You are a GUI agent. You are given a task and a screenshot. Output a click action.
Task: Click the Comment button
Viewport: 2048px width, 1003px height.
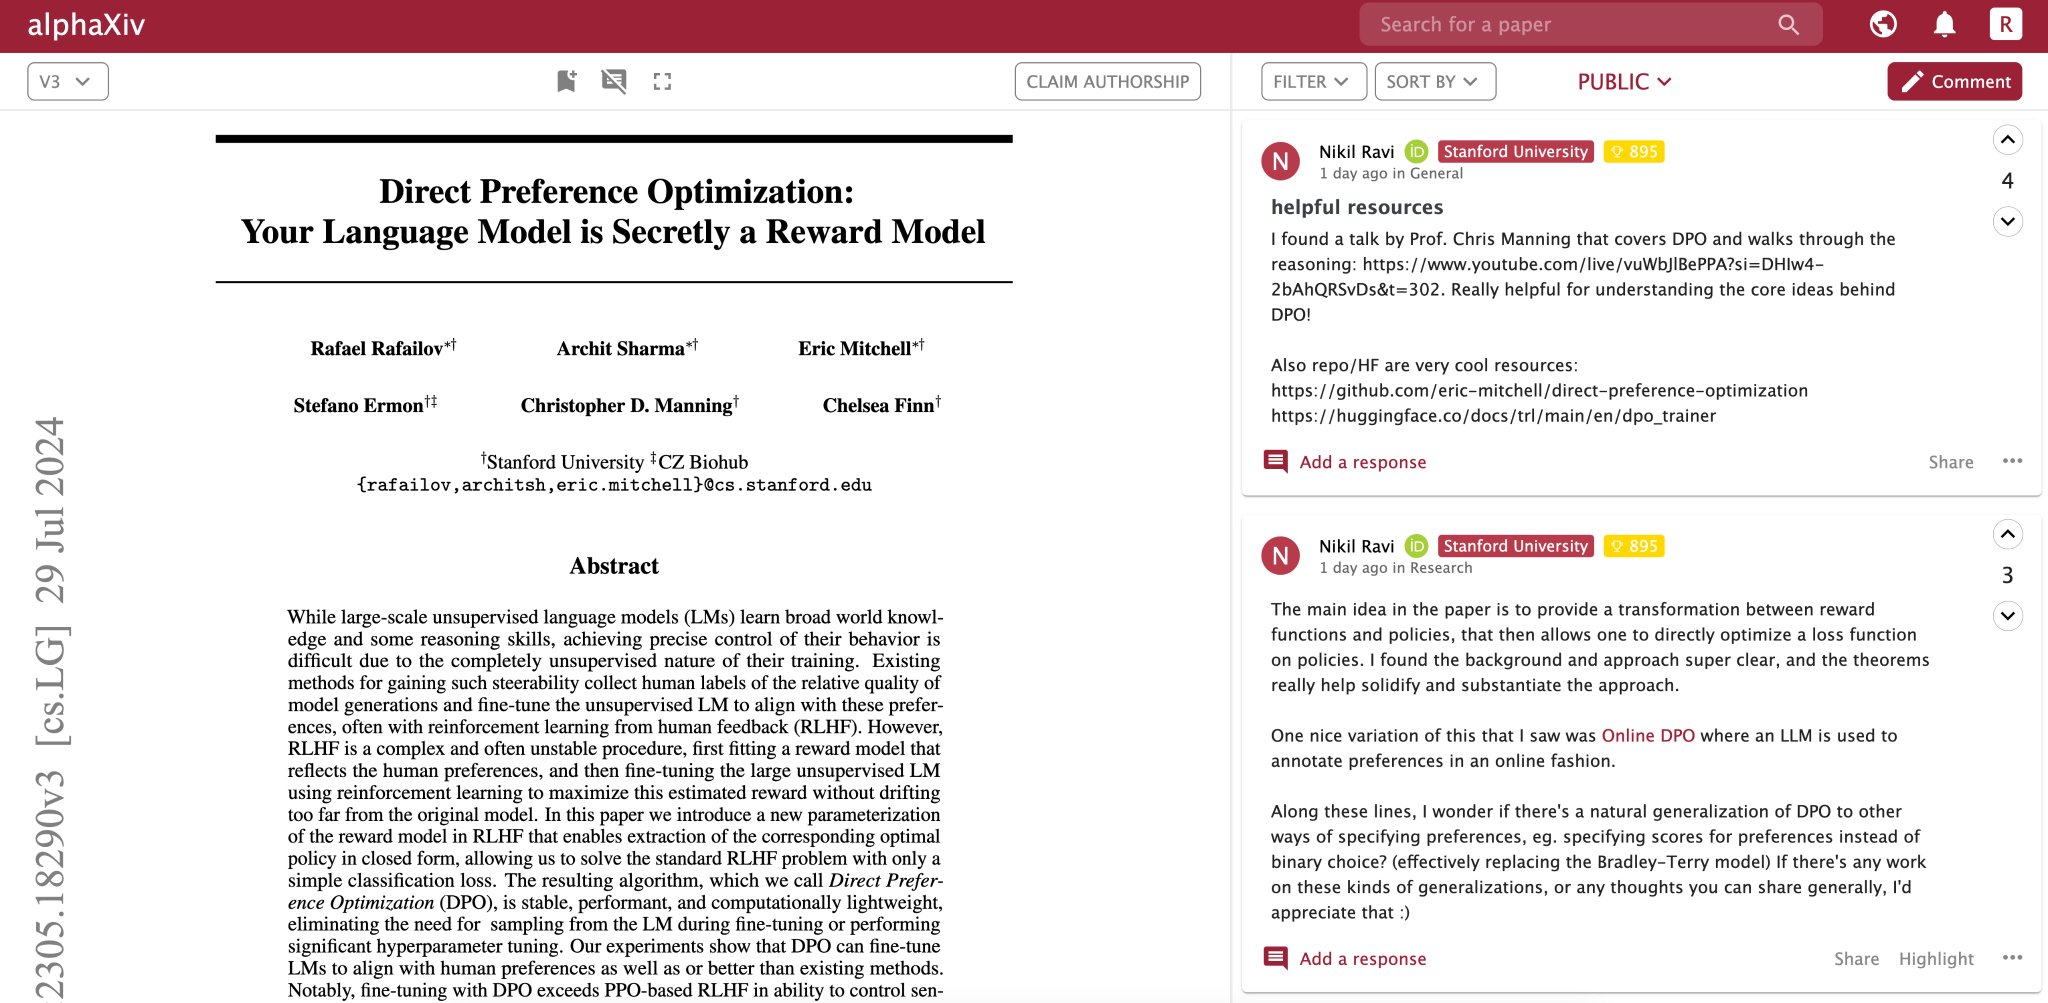[x=1954, y=82]
